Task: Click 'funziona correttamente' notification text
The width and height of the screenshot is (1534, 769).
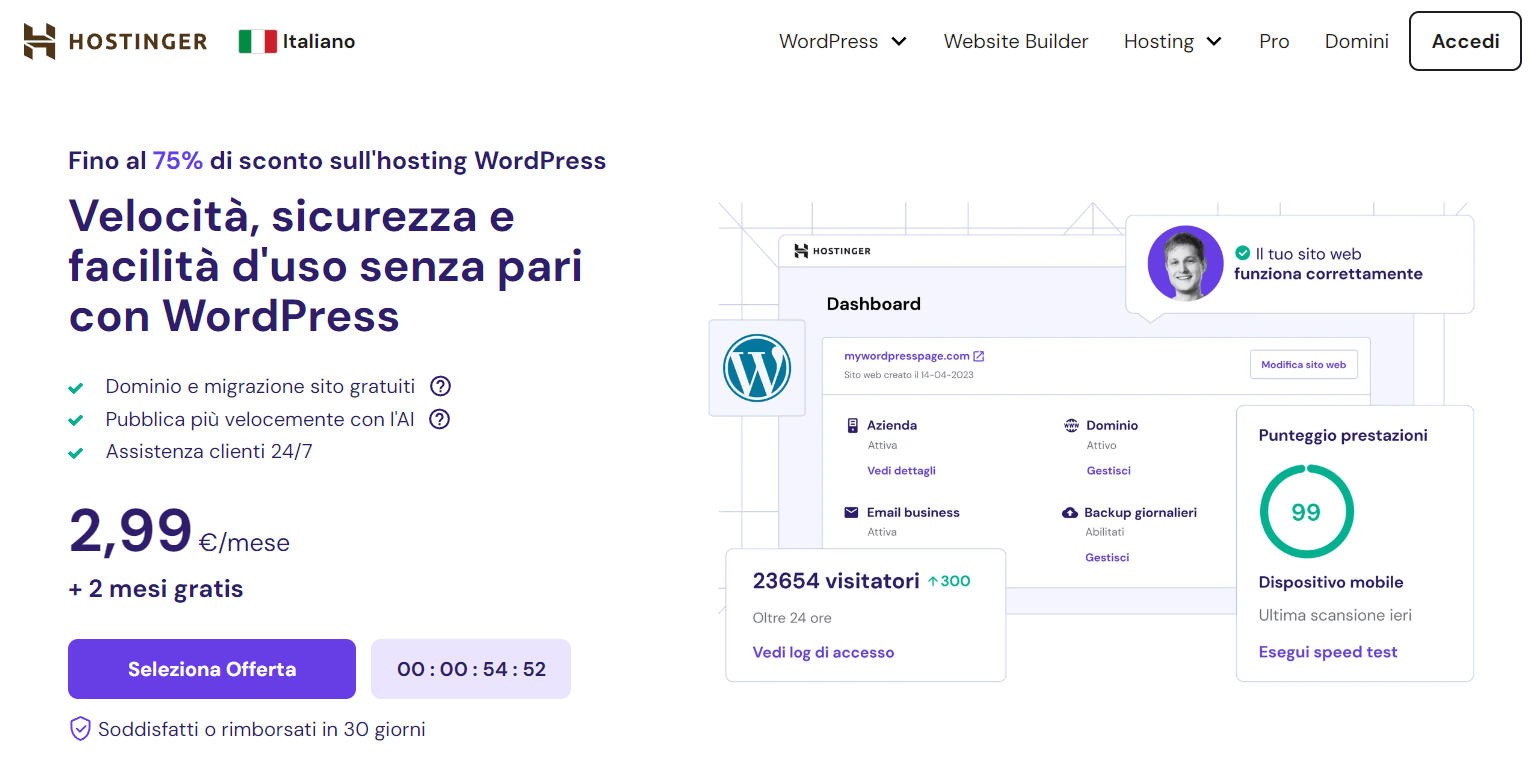Action: pyautogui.click(x=1328, y=274)
